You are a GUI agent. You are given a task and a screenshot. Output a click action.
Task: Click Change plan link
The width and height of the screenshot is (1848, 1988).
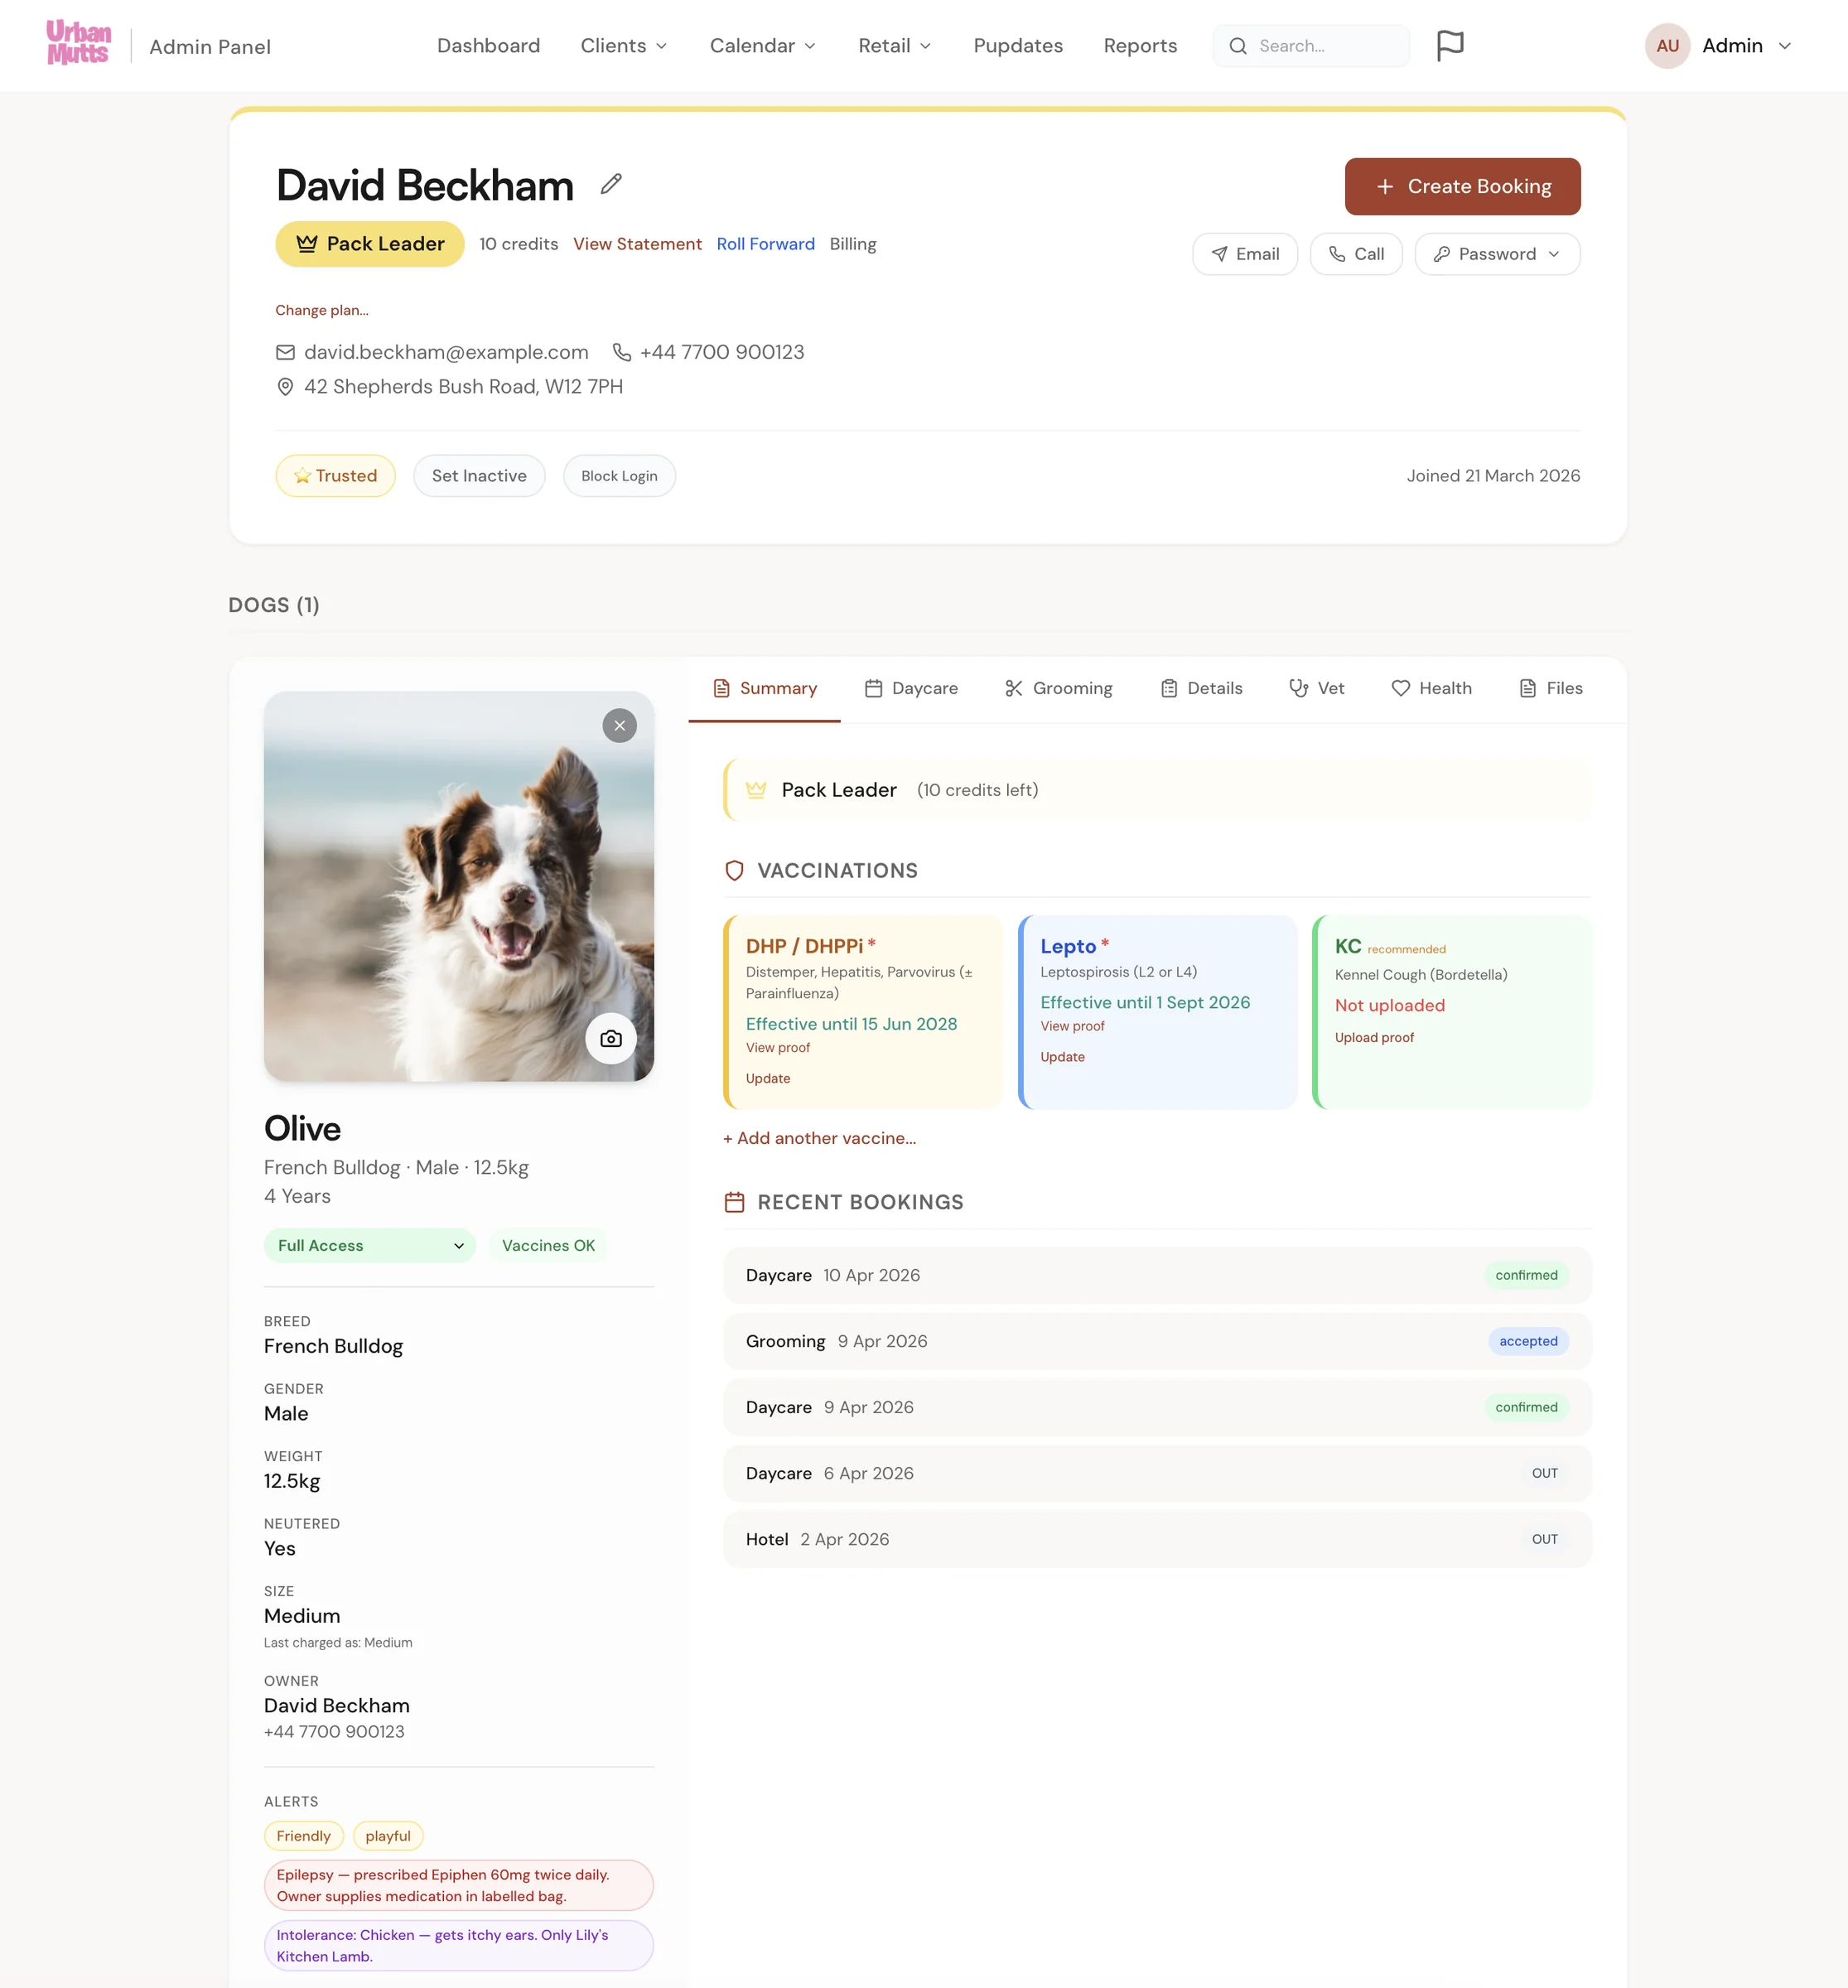coord(322,310)
